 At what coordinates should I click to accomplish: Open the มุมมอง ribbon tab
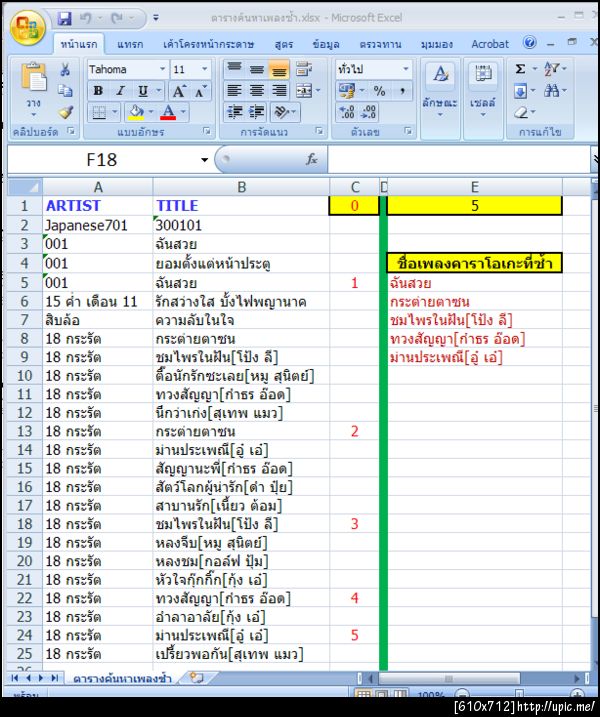(x=437, y=44)
